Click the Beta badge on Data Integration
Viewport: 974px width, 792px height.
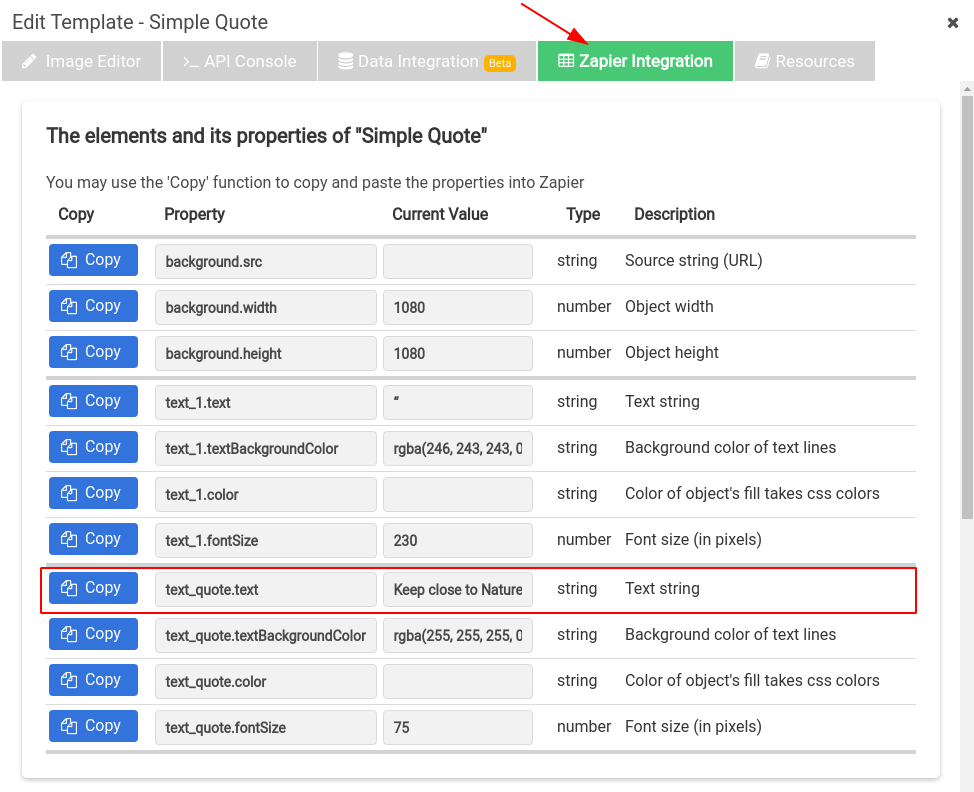[x=499, y=63]
